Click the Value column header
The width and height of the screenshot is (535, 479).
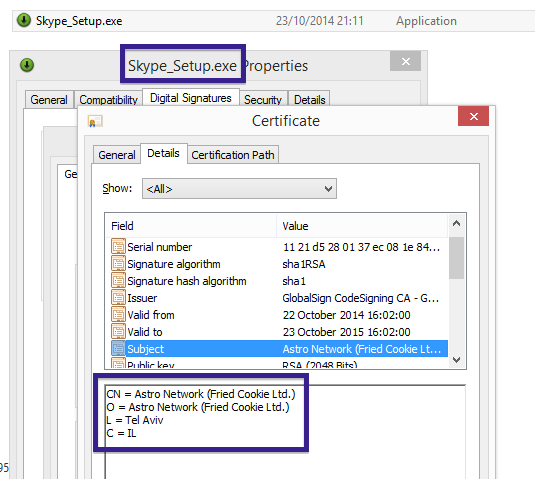(362, 226)
